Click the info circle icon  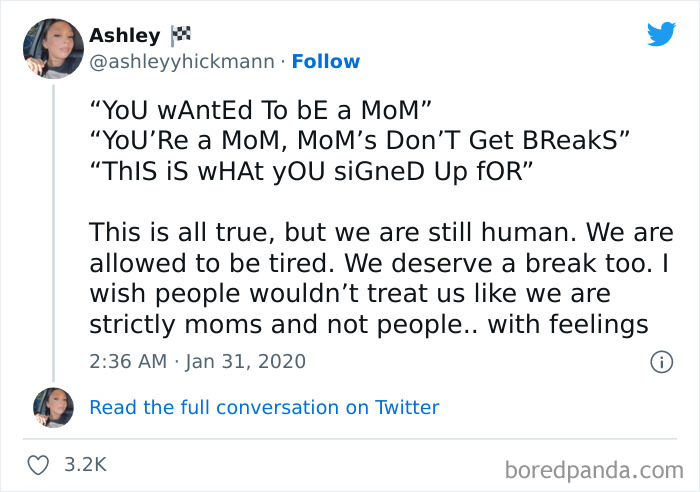tap(660, 362)
